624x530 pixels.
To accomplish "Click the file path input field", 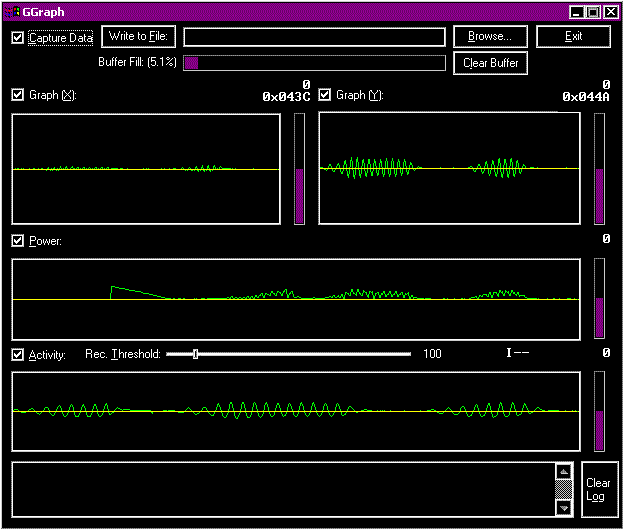I will pyautogui.click(x=314, y=37).
